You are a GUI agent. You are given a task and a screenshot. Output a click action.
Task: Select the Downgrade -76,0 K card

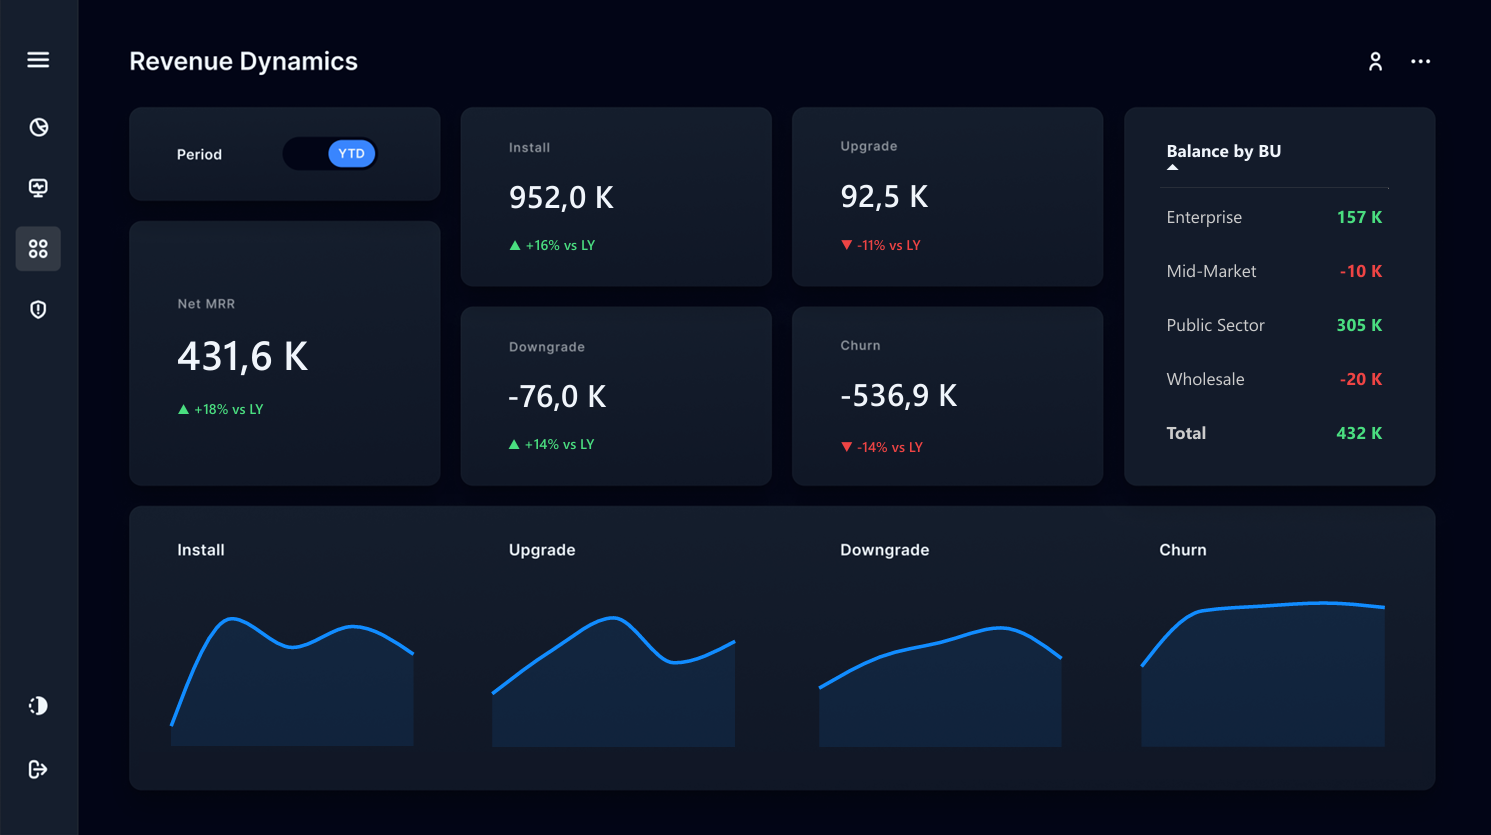[616, 396]
